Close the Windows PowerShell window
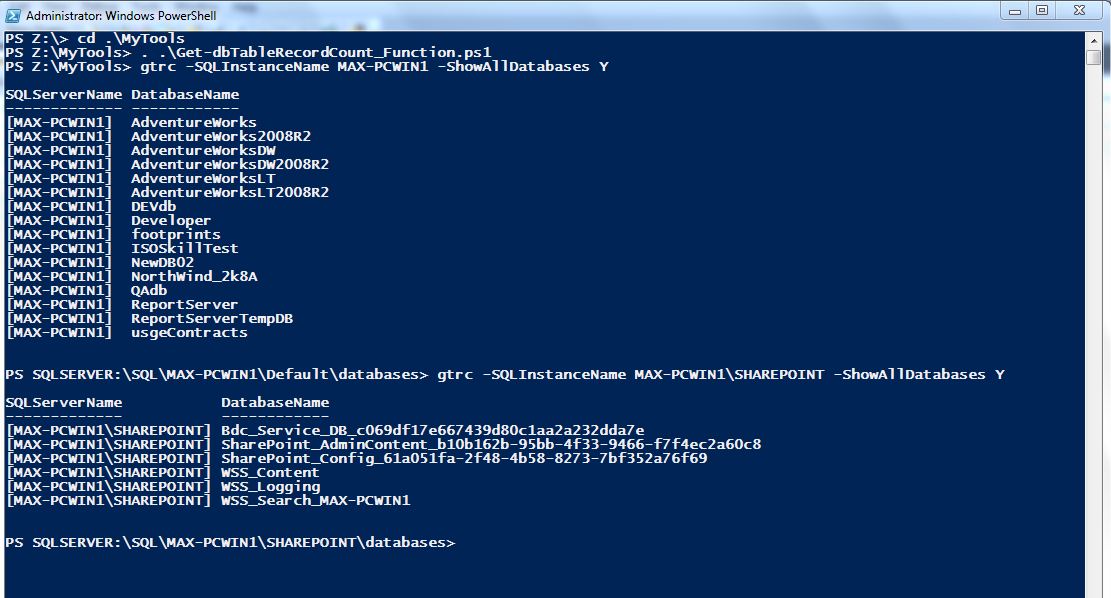 (1079, 11)
